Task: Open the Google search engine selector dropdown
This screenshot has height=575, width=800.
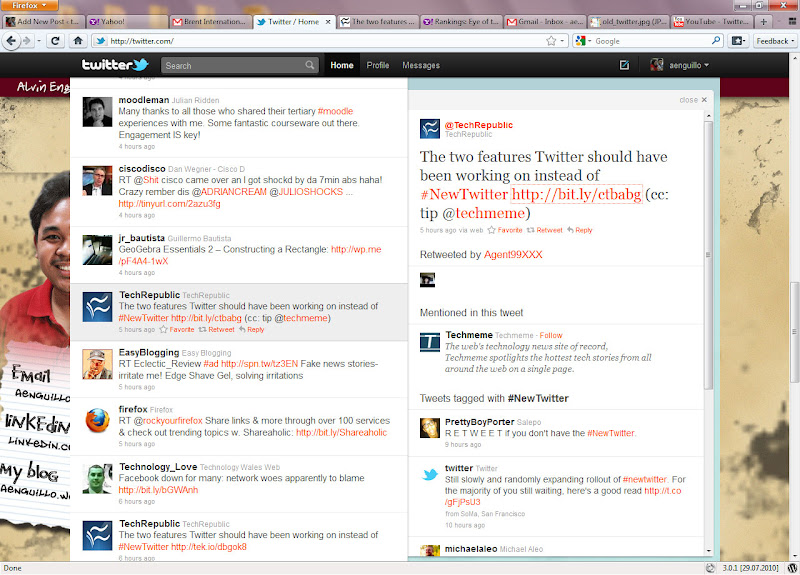Action: click(x=583, y=41)
